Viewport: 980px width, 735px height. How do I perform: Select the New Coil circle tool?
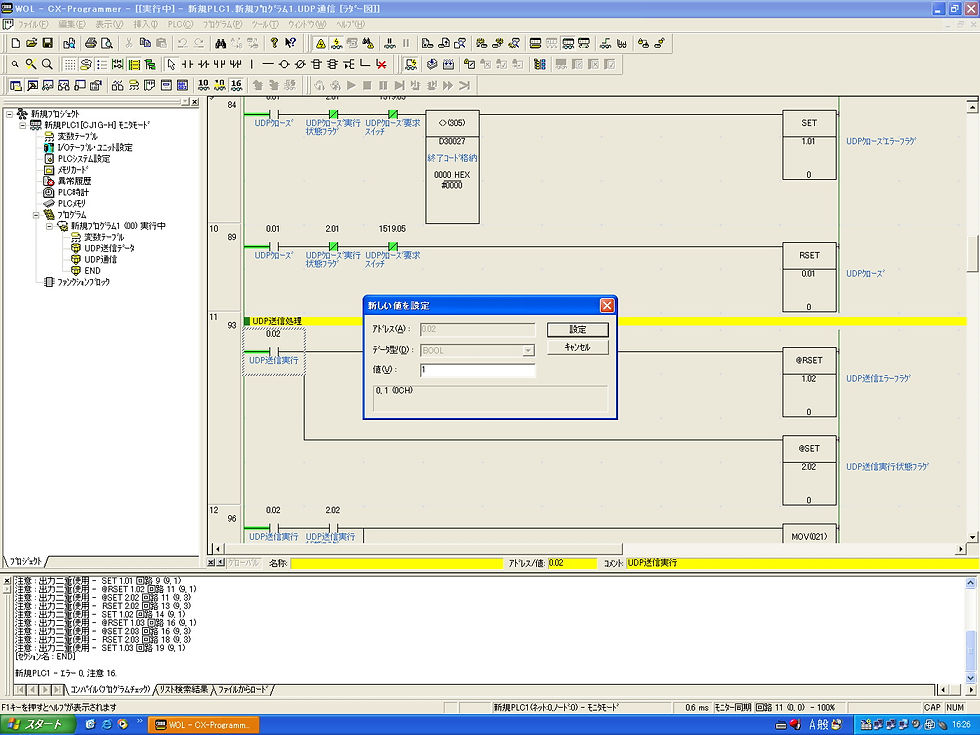coord(284,64)
